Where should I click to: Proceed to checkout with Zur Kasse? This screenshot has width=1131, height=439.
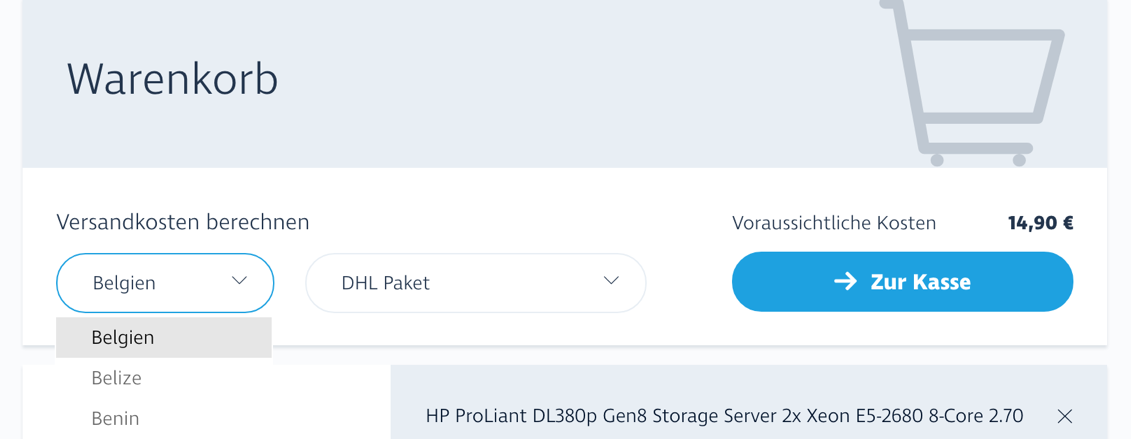pyautogui.click(x=902, y=282)
